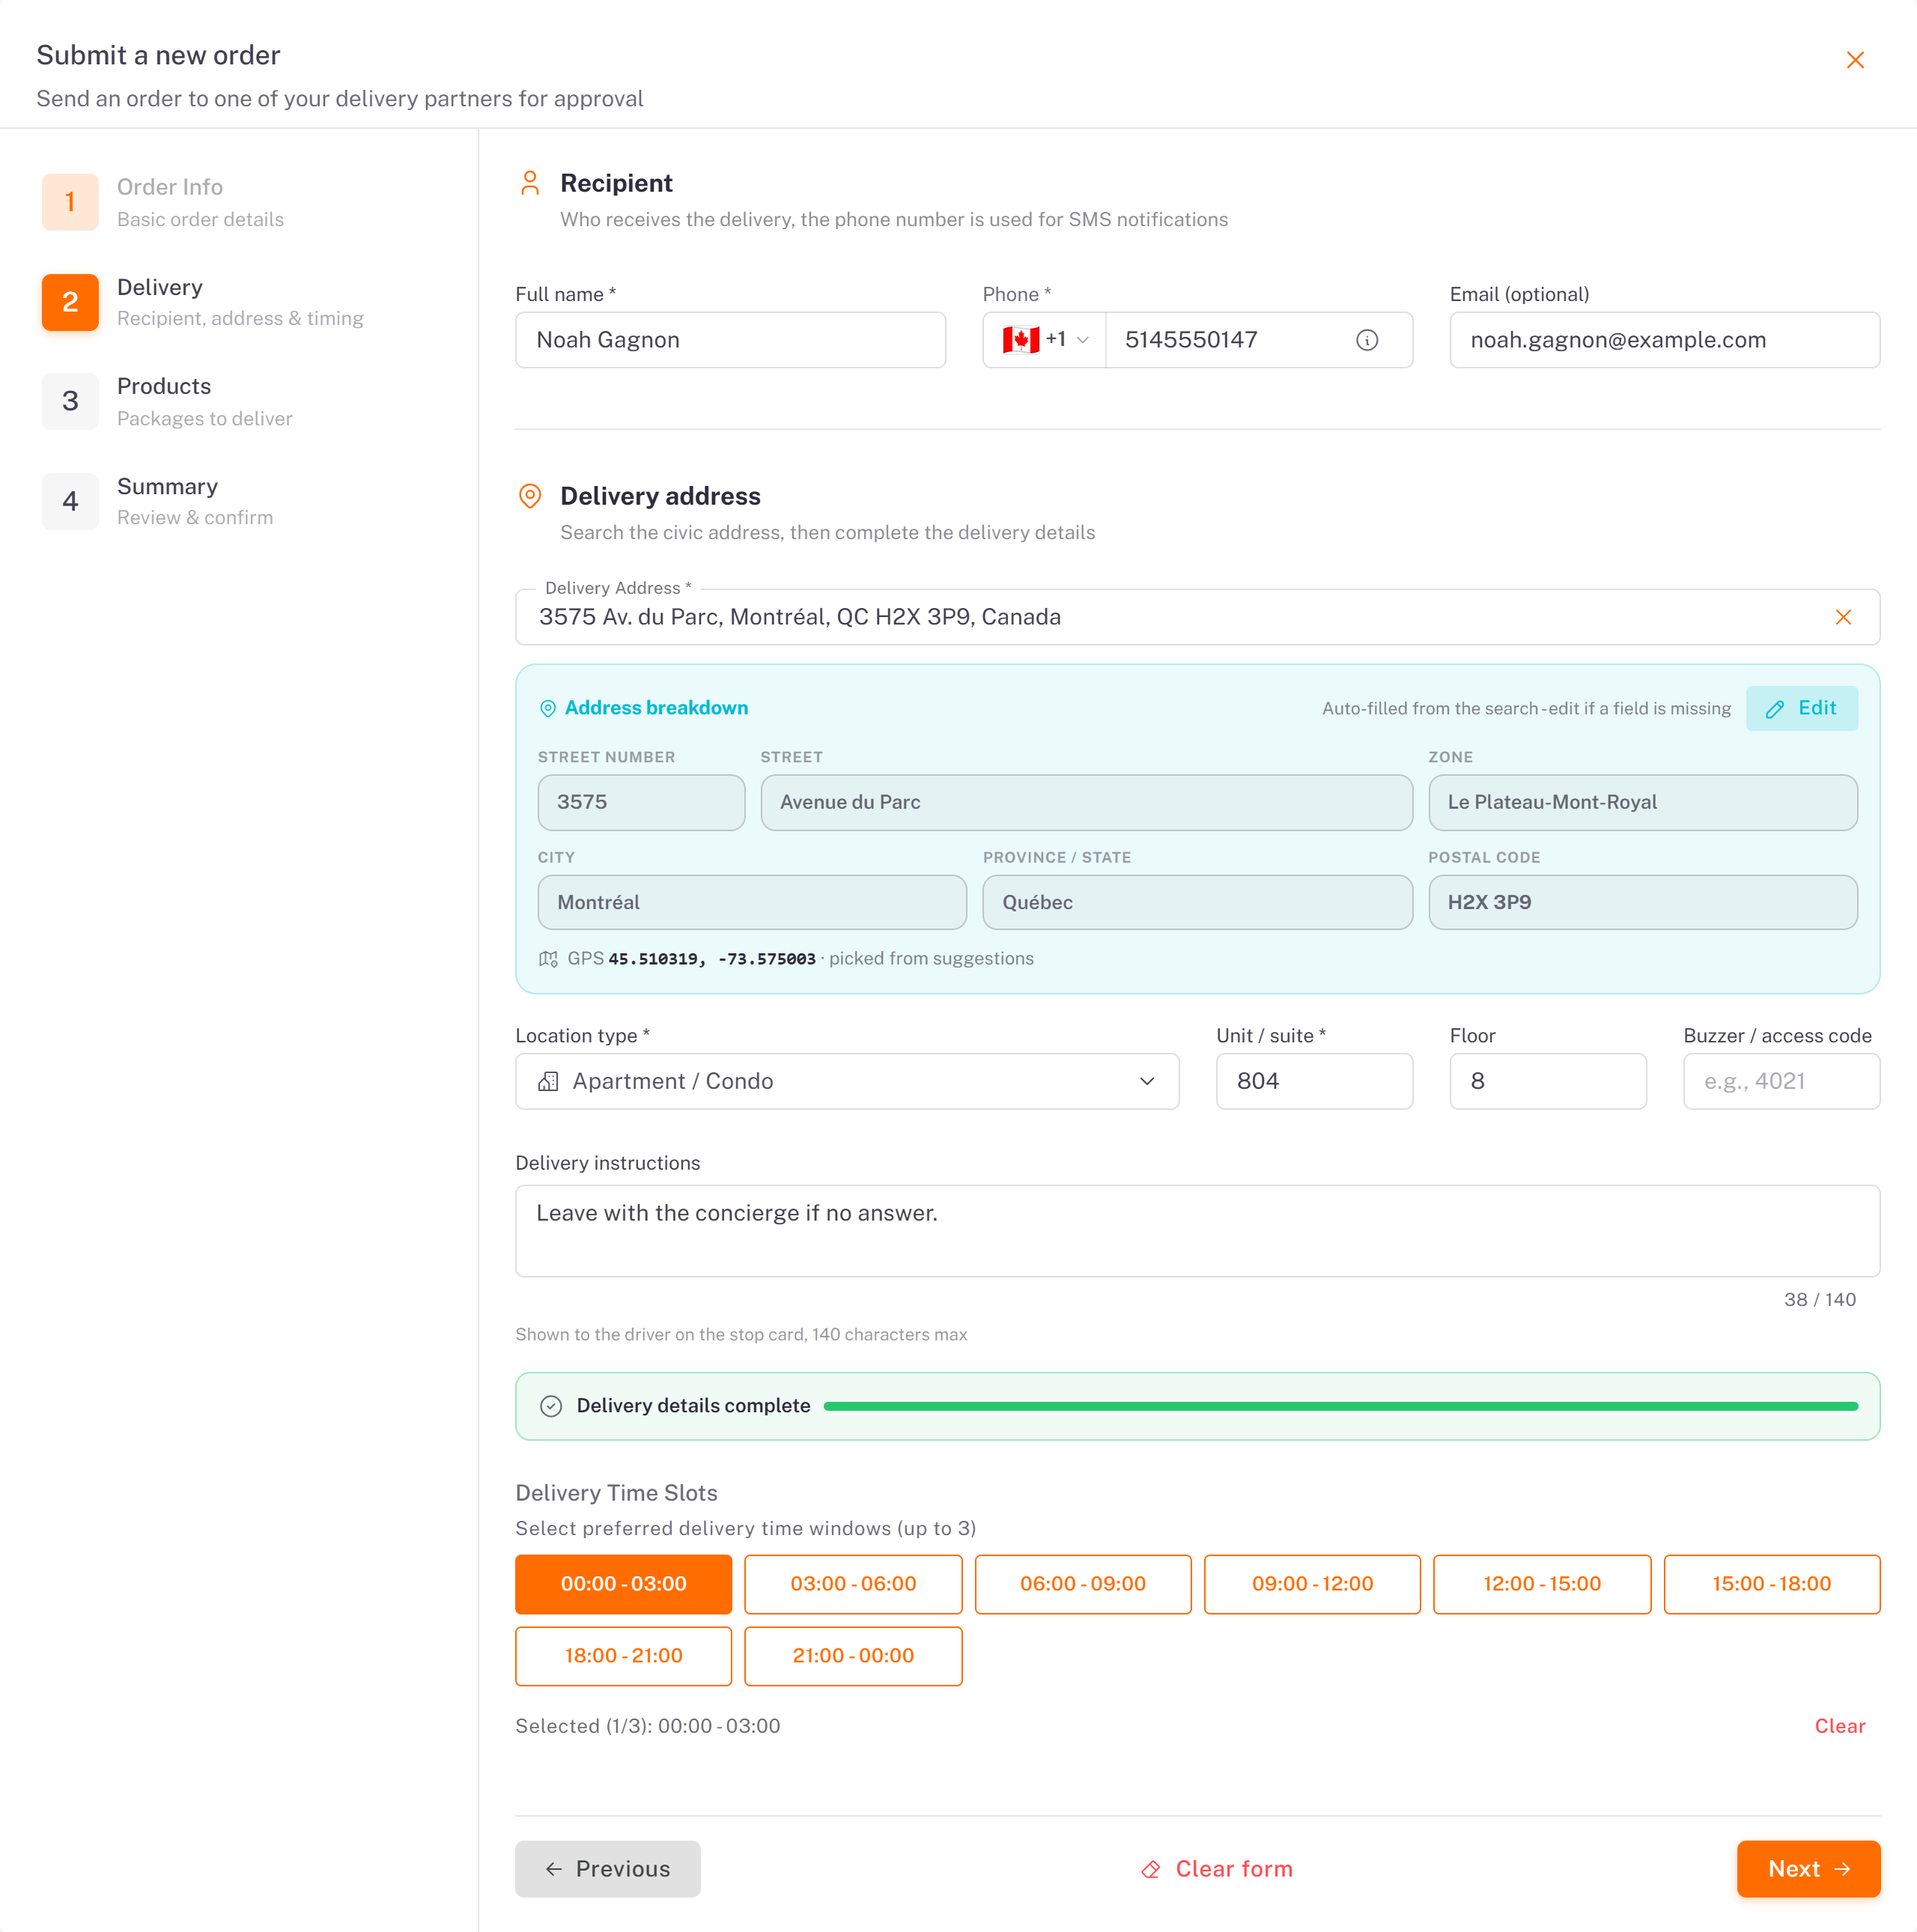Viewport: 1917px width, 1932px height.
Task: Clear the selected time slots
Action: [x=1839, y=1726]
